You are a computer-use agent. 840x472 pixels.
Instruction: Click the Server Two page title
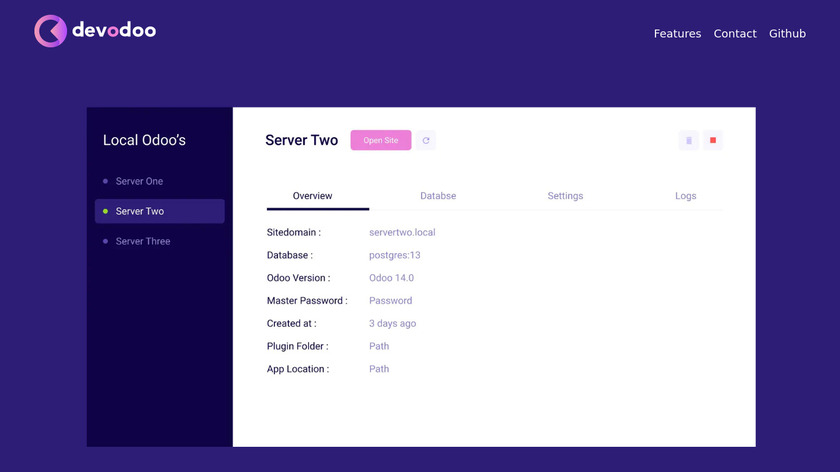coord(302,140)
